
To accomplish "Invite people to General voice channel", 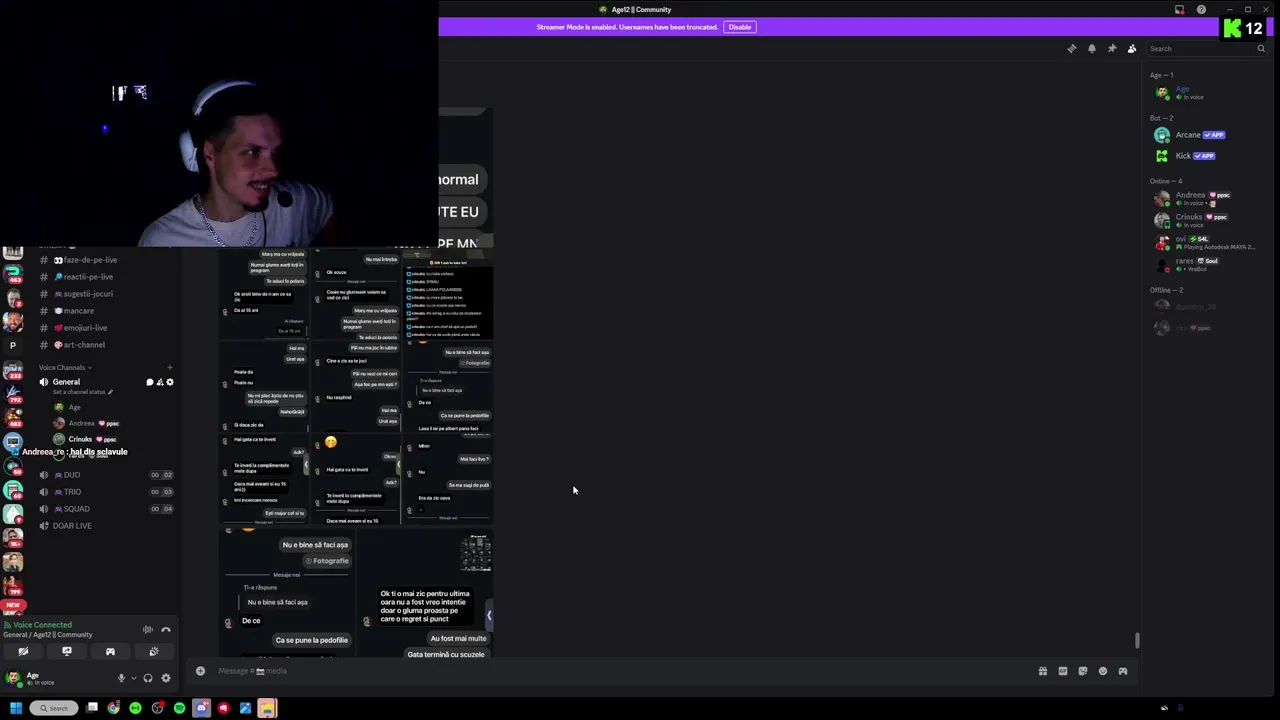I will point(159,382).
